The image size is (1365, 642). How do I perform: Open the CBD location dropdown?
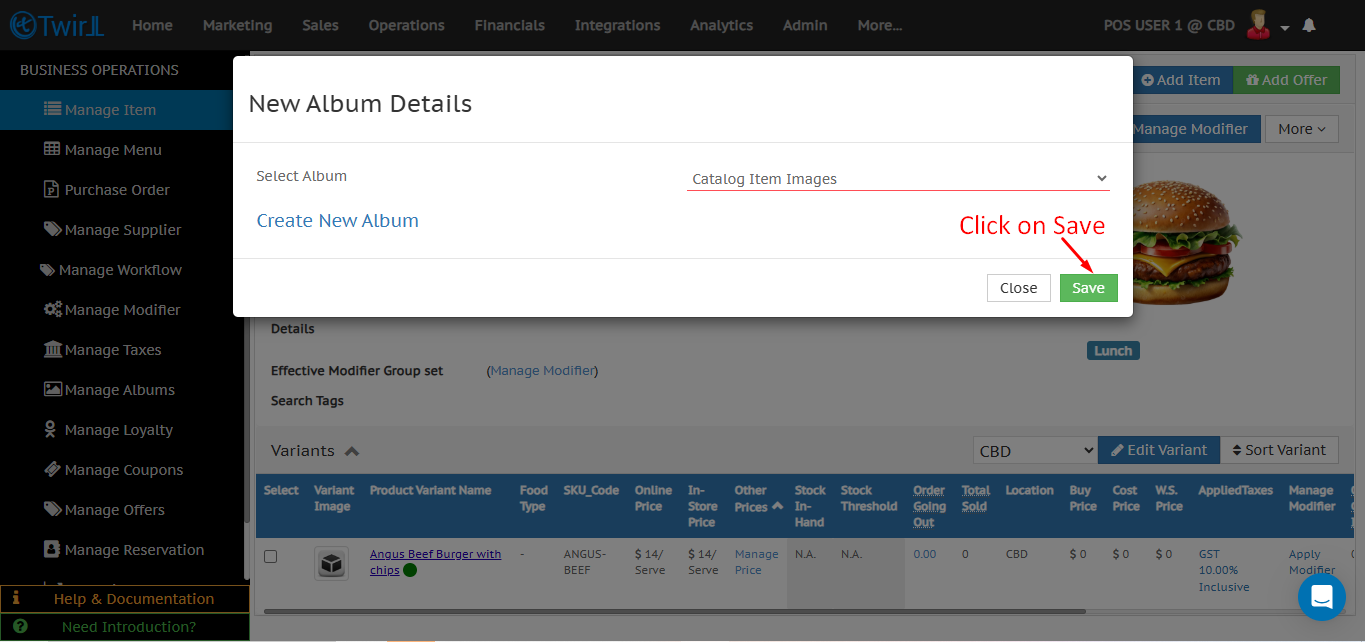1034,451
